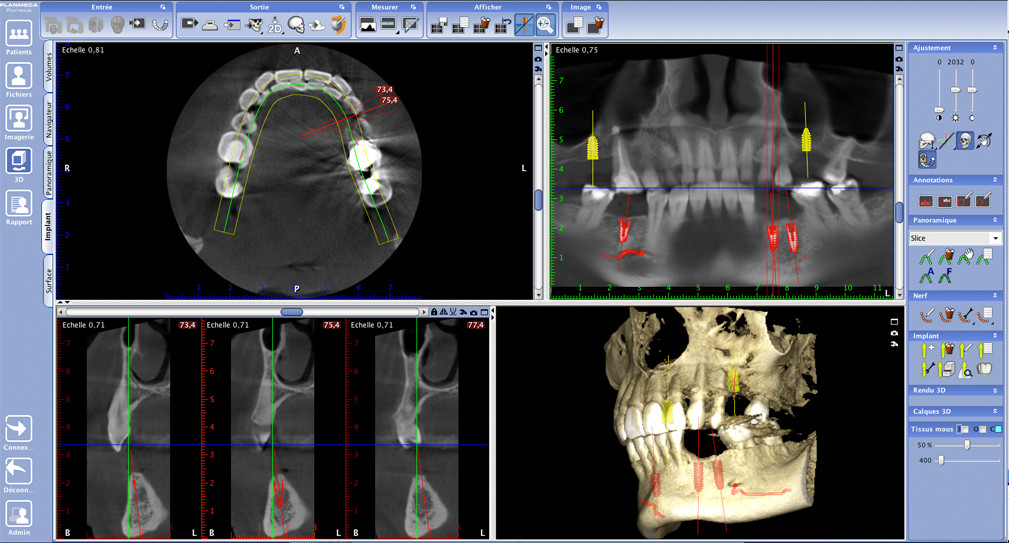Adjust the 50 % opacity slider
Viewport: 1009px width, 543px height.
pos(967,445)
